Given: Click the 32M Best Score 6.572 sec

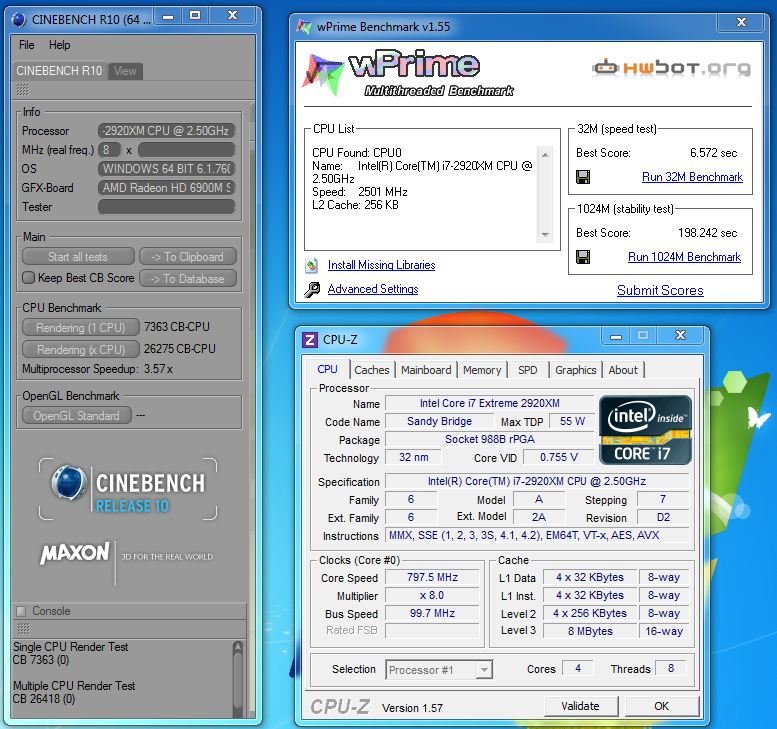Looking at the screenshot, I should (x=713, y=153).
